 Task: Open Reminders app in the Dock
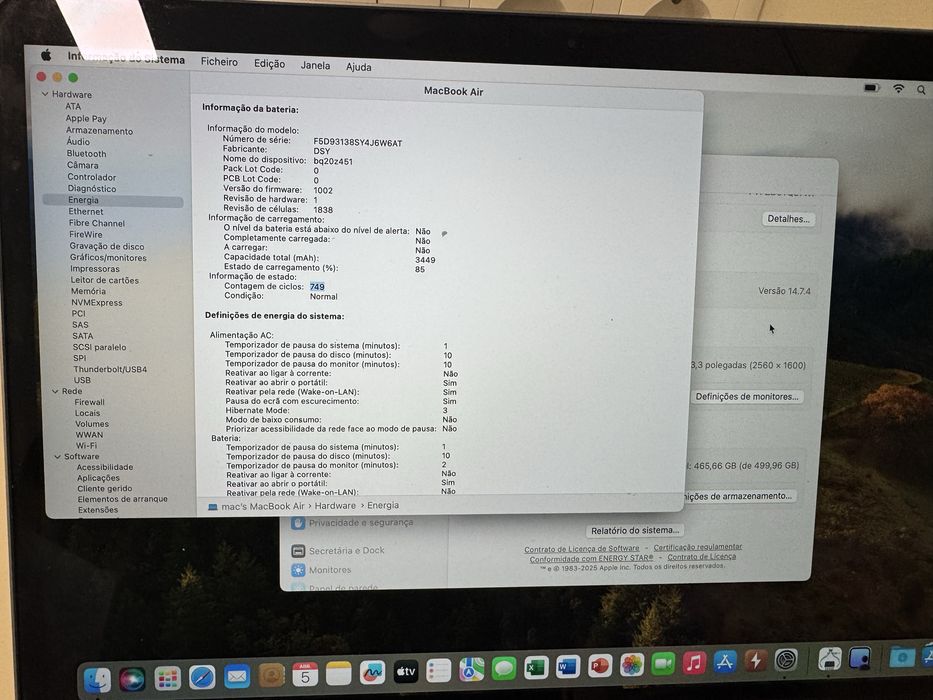click(439, 670)
